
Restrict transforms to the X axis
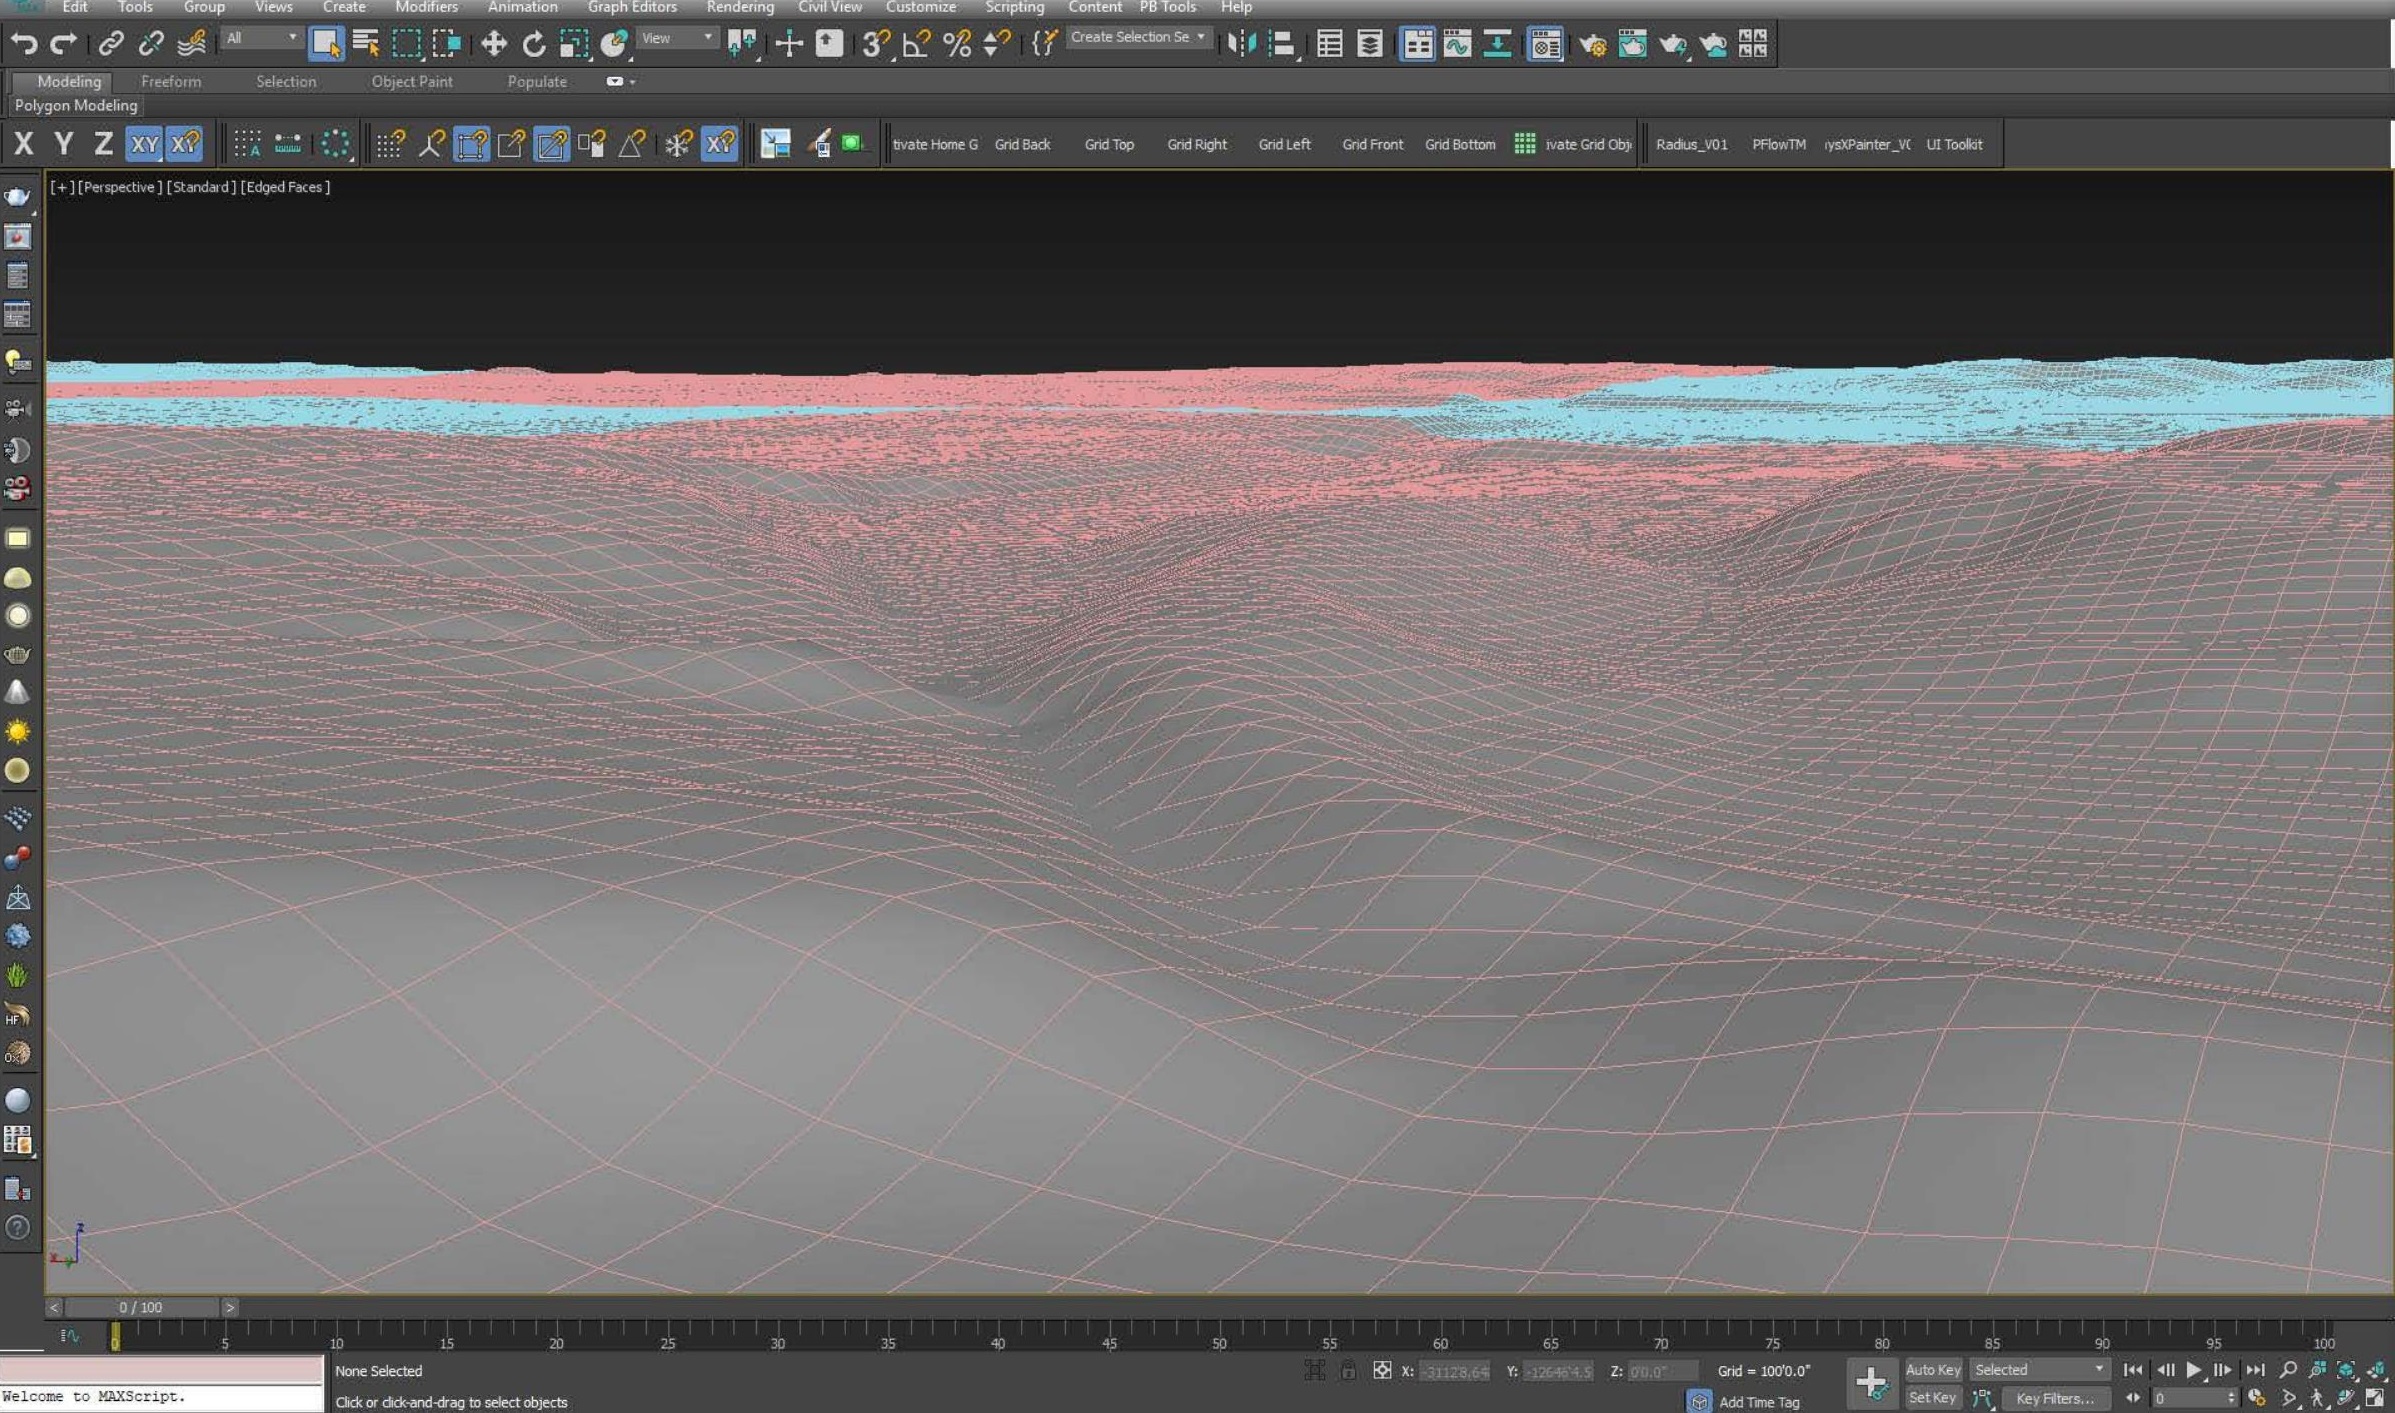click(23, 143)
